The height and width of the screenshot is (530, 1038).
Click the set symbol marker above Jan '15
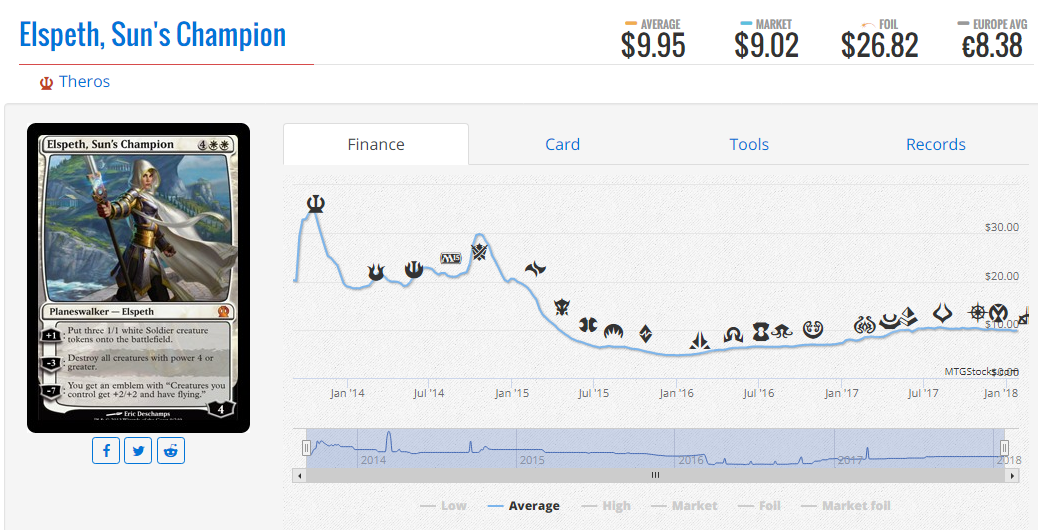[x=536, y=268]
